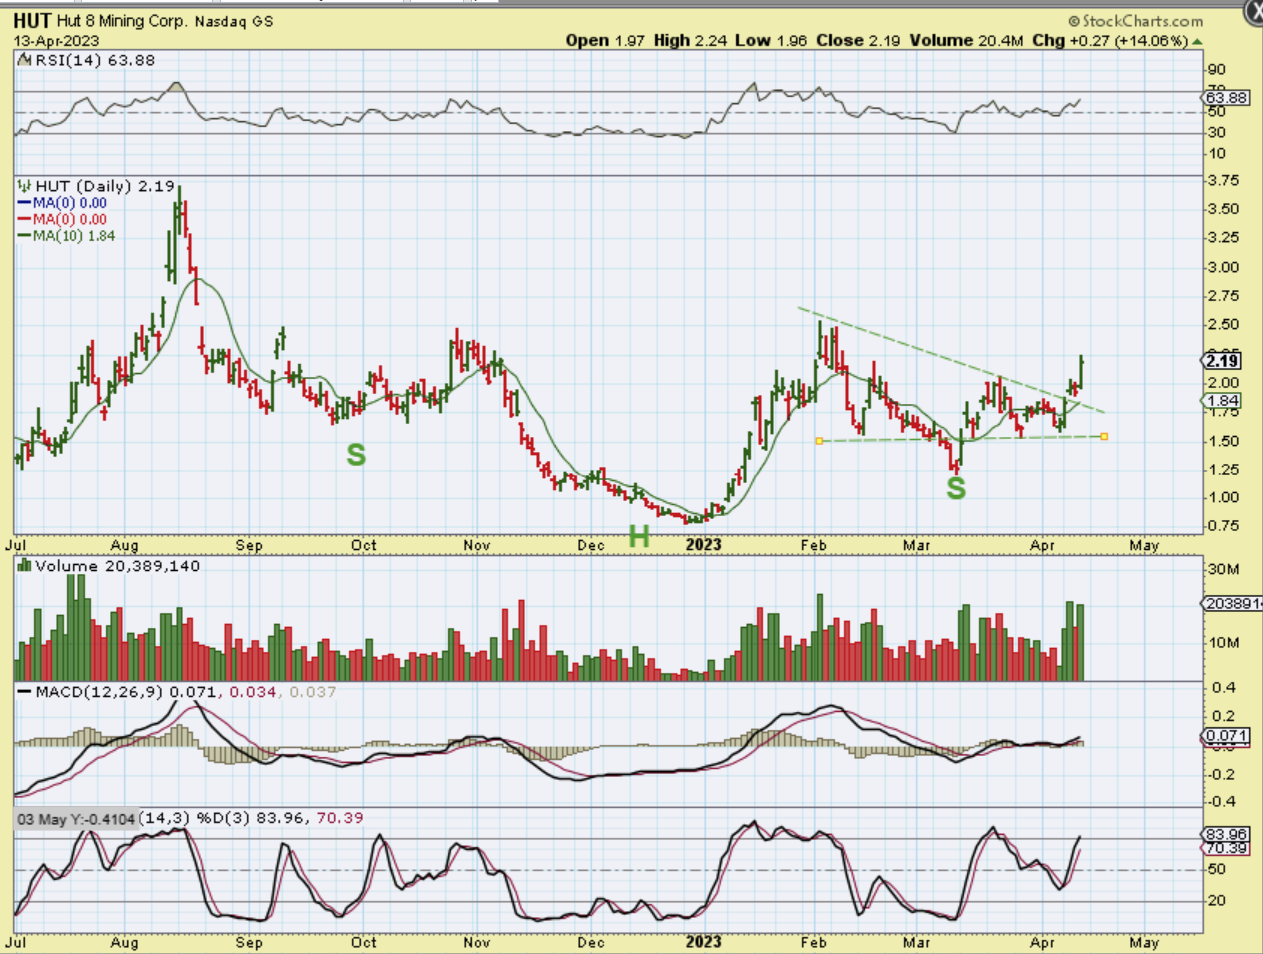Screen dimensions: 1263x954
Task: Click the RSI(14) 63.88 indicator label
Action: [95, 60]
